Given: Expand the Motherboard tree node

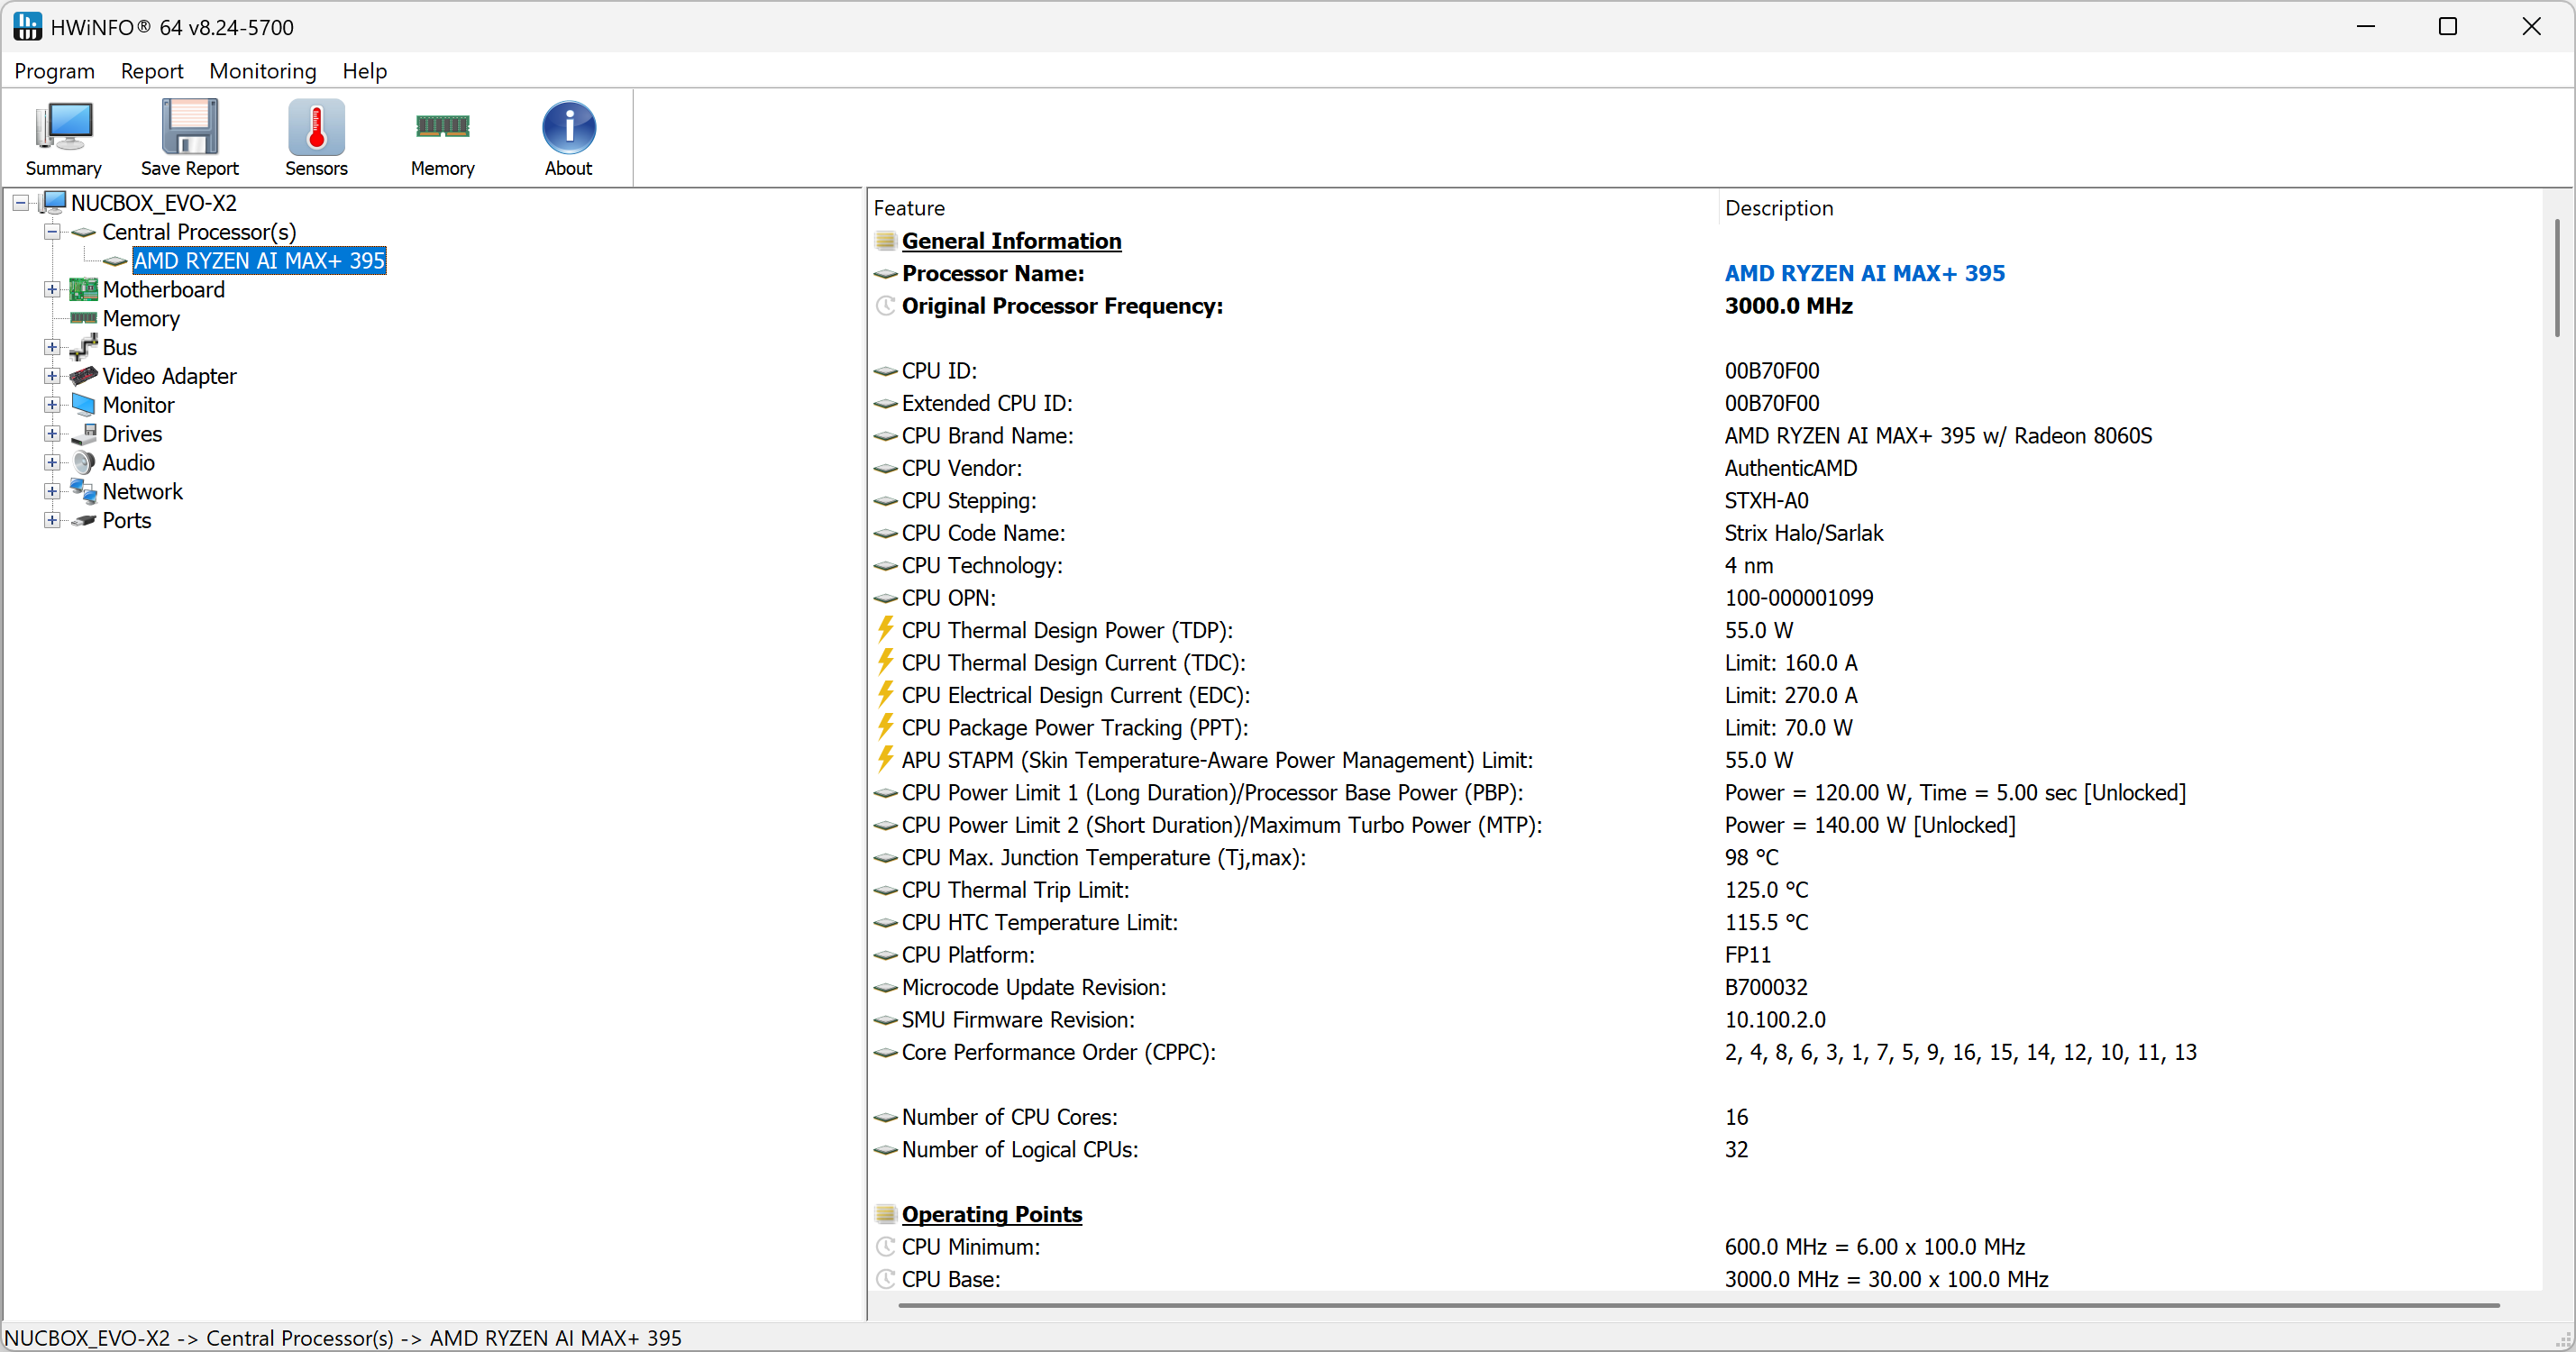Looking at the screenshot, I should click(52, 290).
